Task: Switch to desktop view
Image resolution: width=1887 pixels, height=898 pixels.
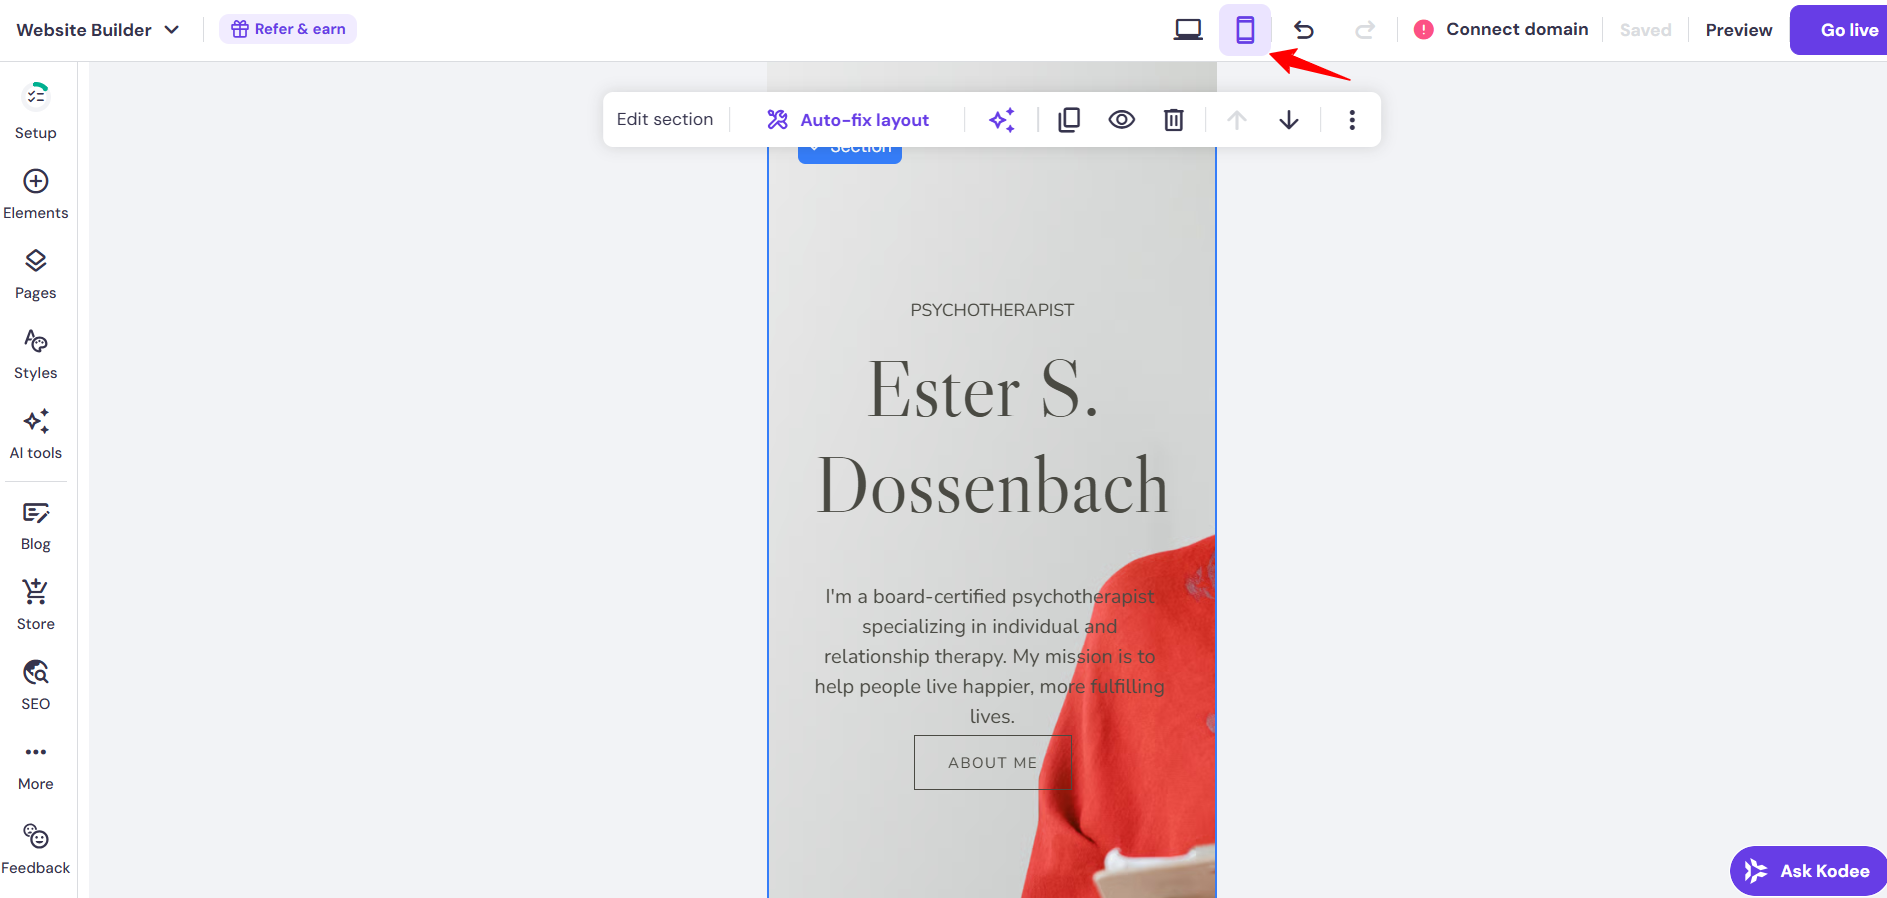Action: click(1188, 30)
